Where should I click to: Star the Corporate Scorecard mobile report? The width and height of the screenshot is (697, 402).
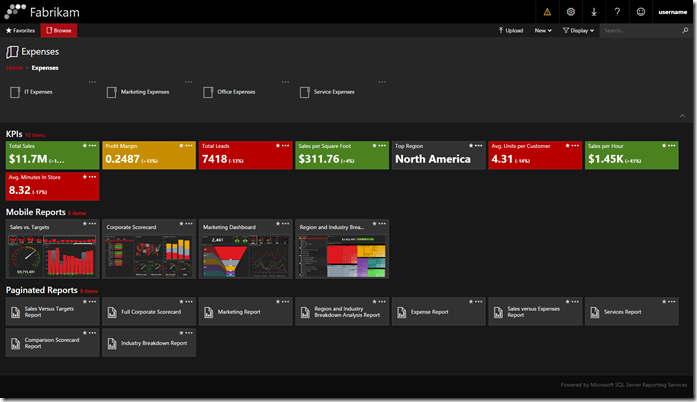(181, 223)
